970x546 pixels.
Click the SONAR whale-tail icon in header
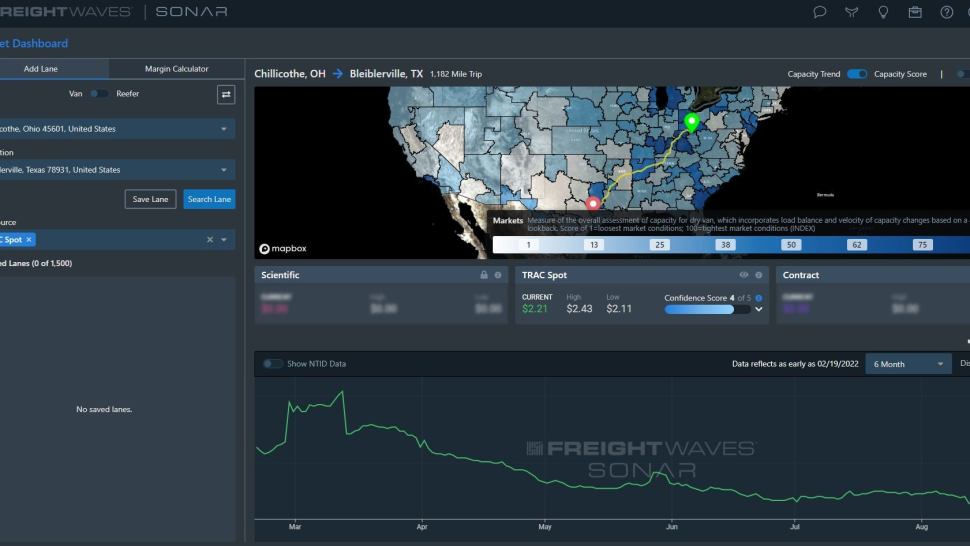[852, 12]
